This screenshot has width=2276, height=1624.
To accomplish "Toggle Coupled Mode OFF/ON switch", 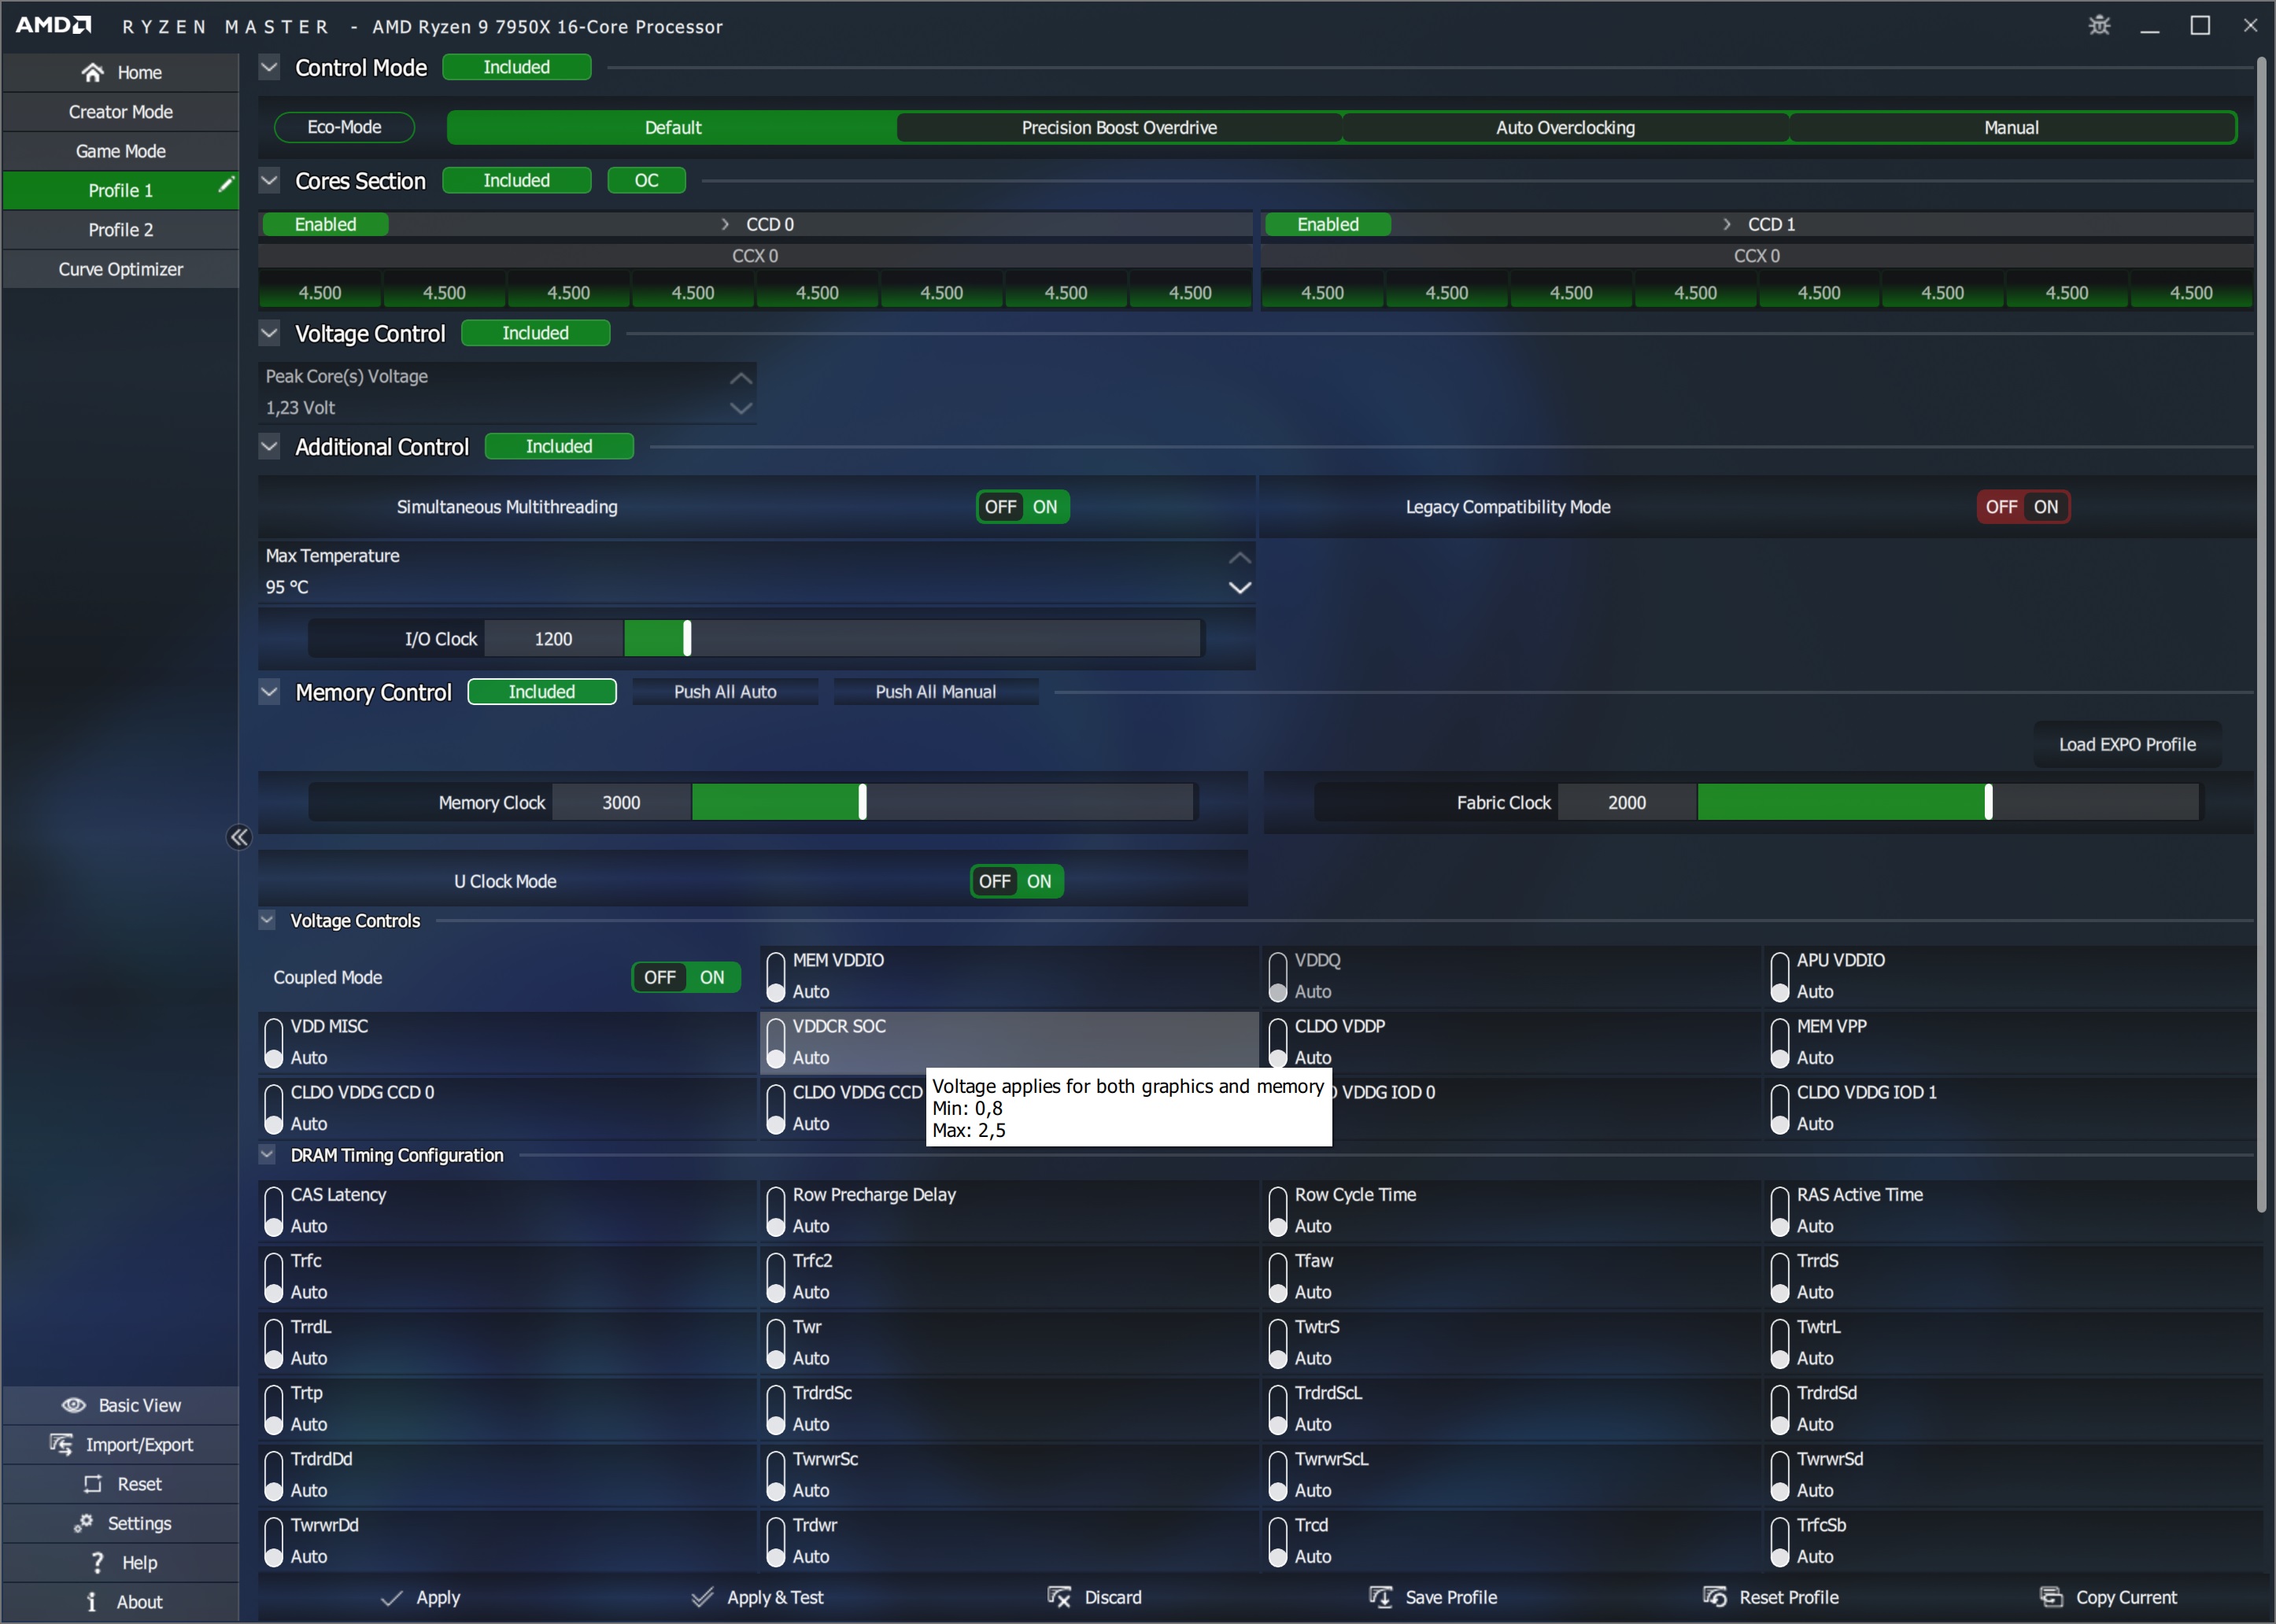I will pos(686,977).
